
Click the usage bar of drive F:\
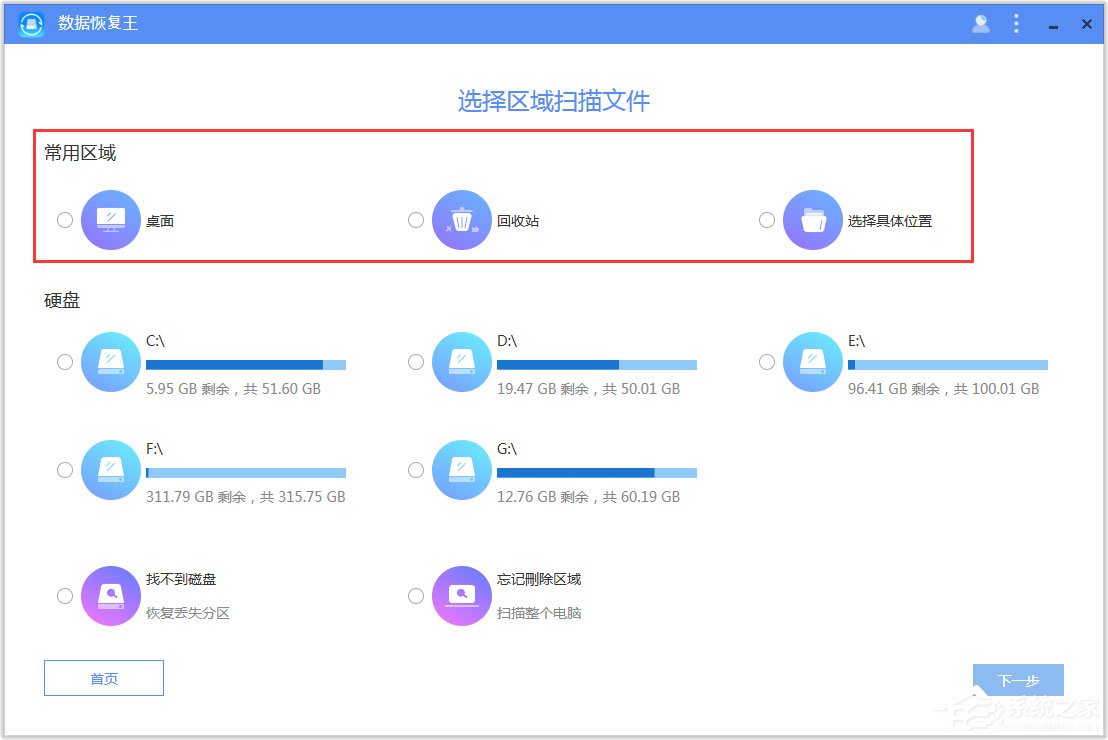click(x=246, y=472)
